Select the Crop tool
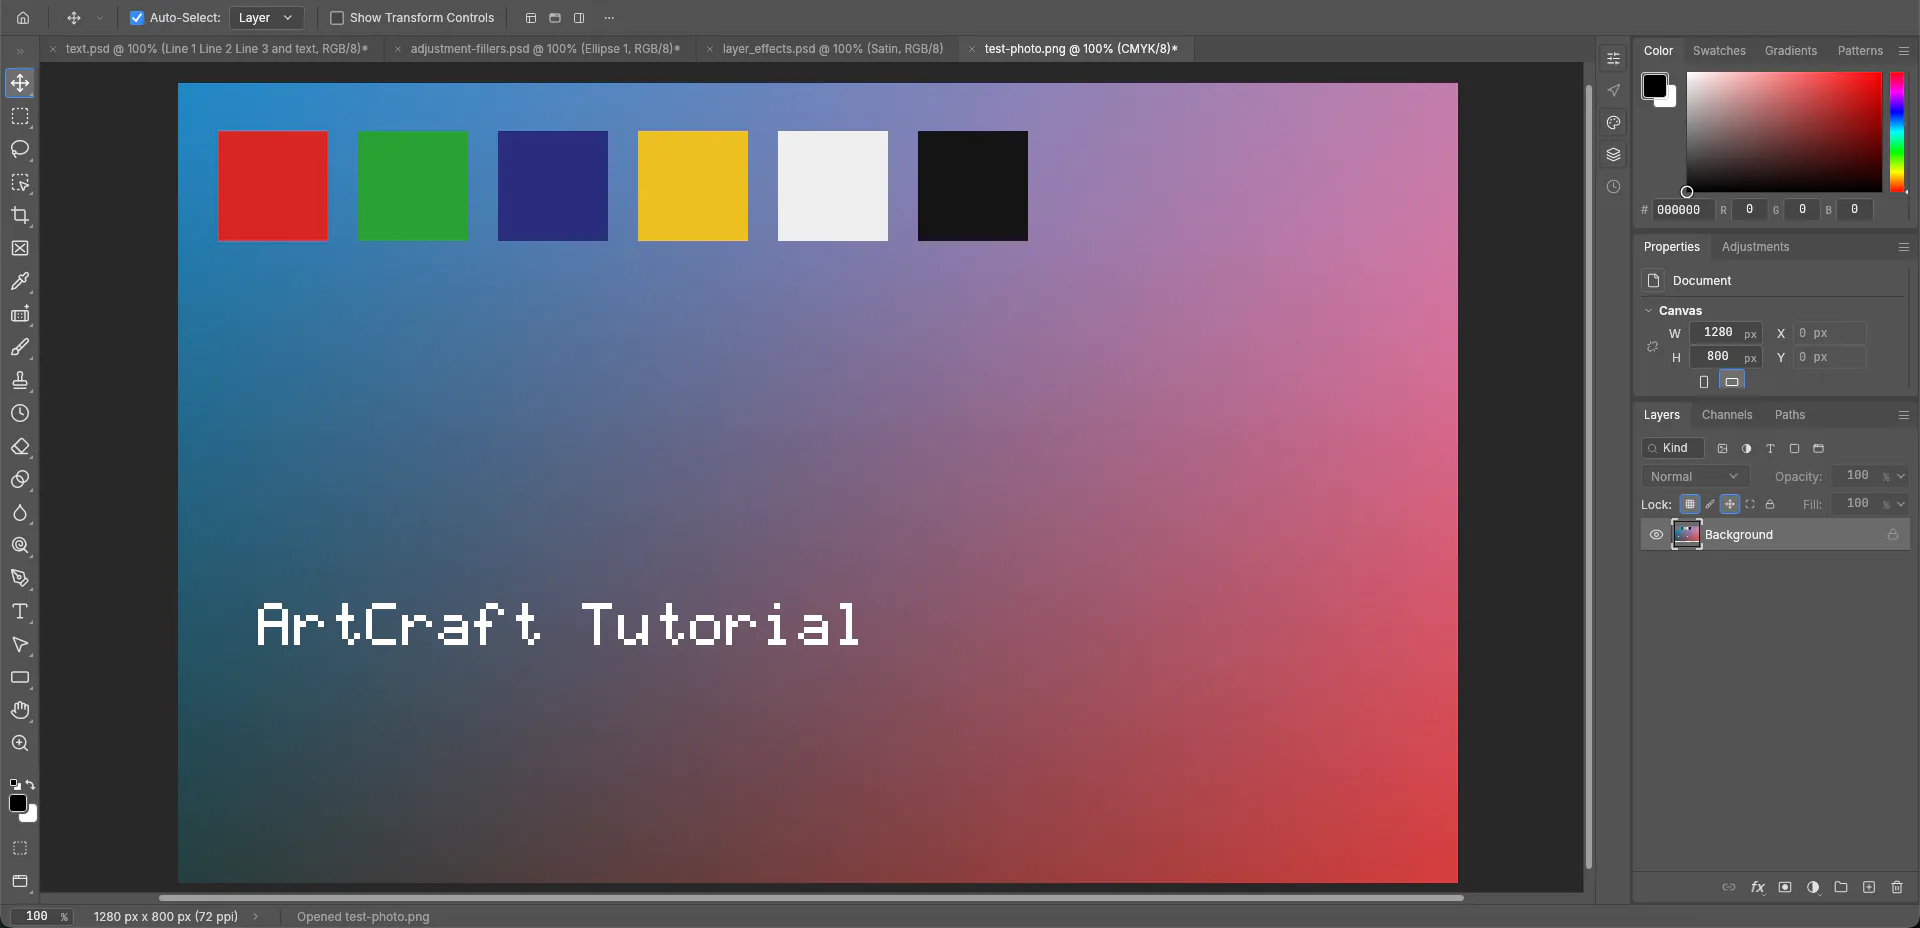The width and height of the screenshot is (1920, 928). pos(20,215)
